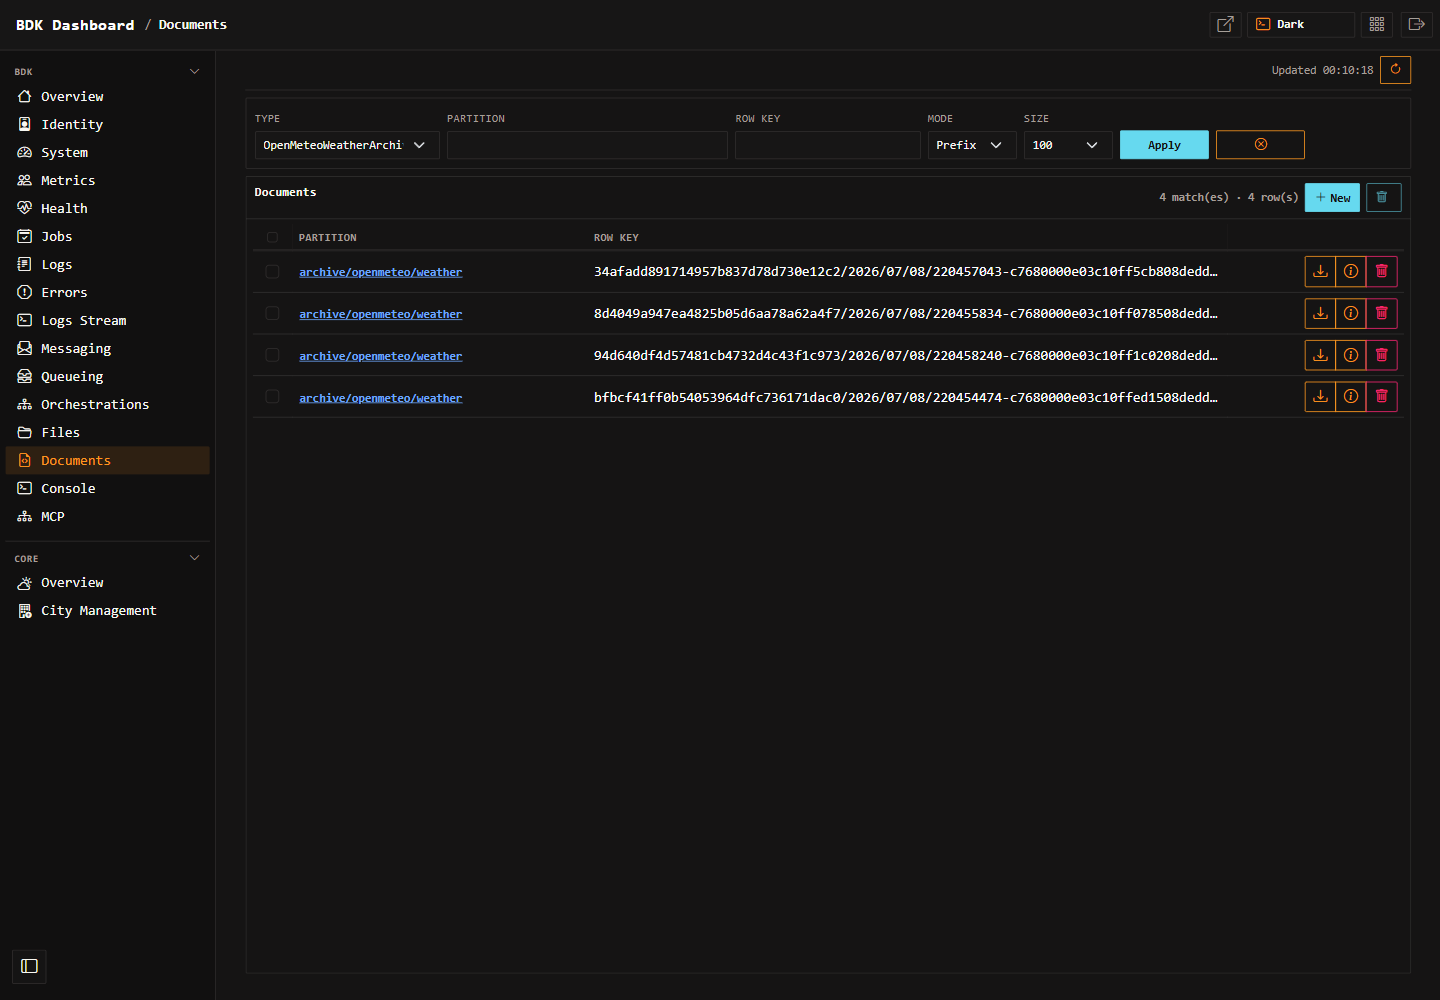Open Console in the sidebar
The height and width of the screenshot is (1000, 1440).
click(108, 488)
